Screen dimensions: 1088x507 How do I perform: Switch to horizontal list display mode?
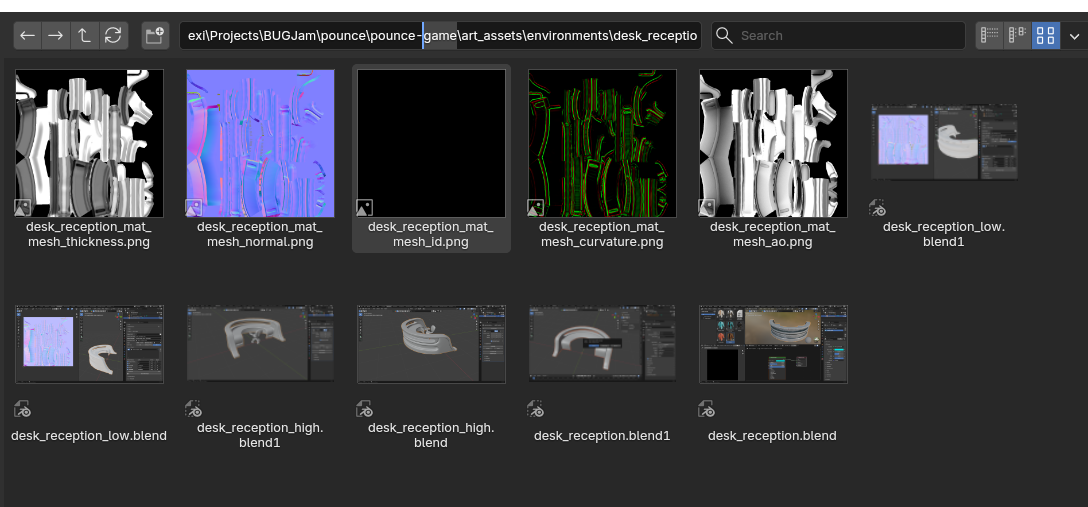pyautogui.click(x=1018, y=36)
